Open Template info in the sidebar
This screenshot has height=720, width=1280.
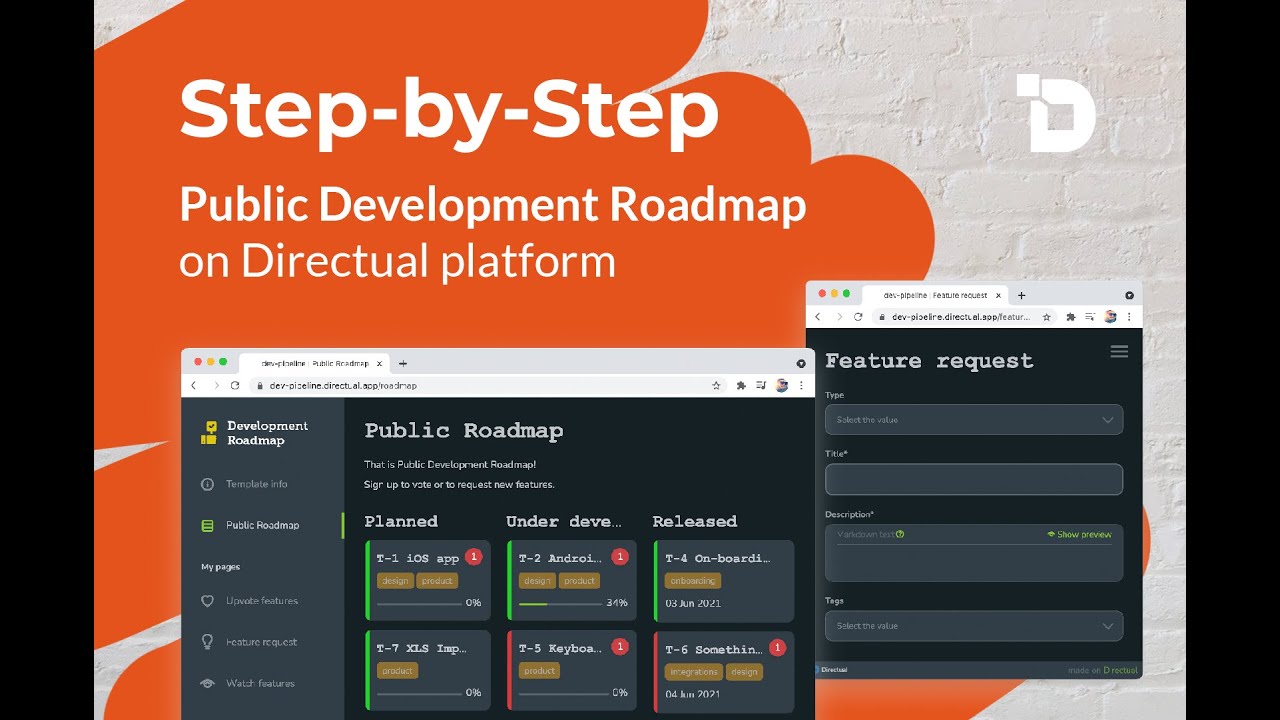point(256,484)
